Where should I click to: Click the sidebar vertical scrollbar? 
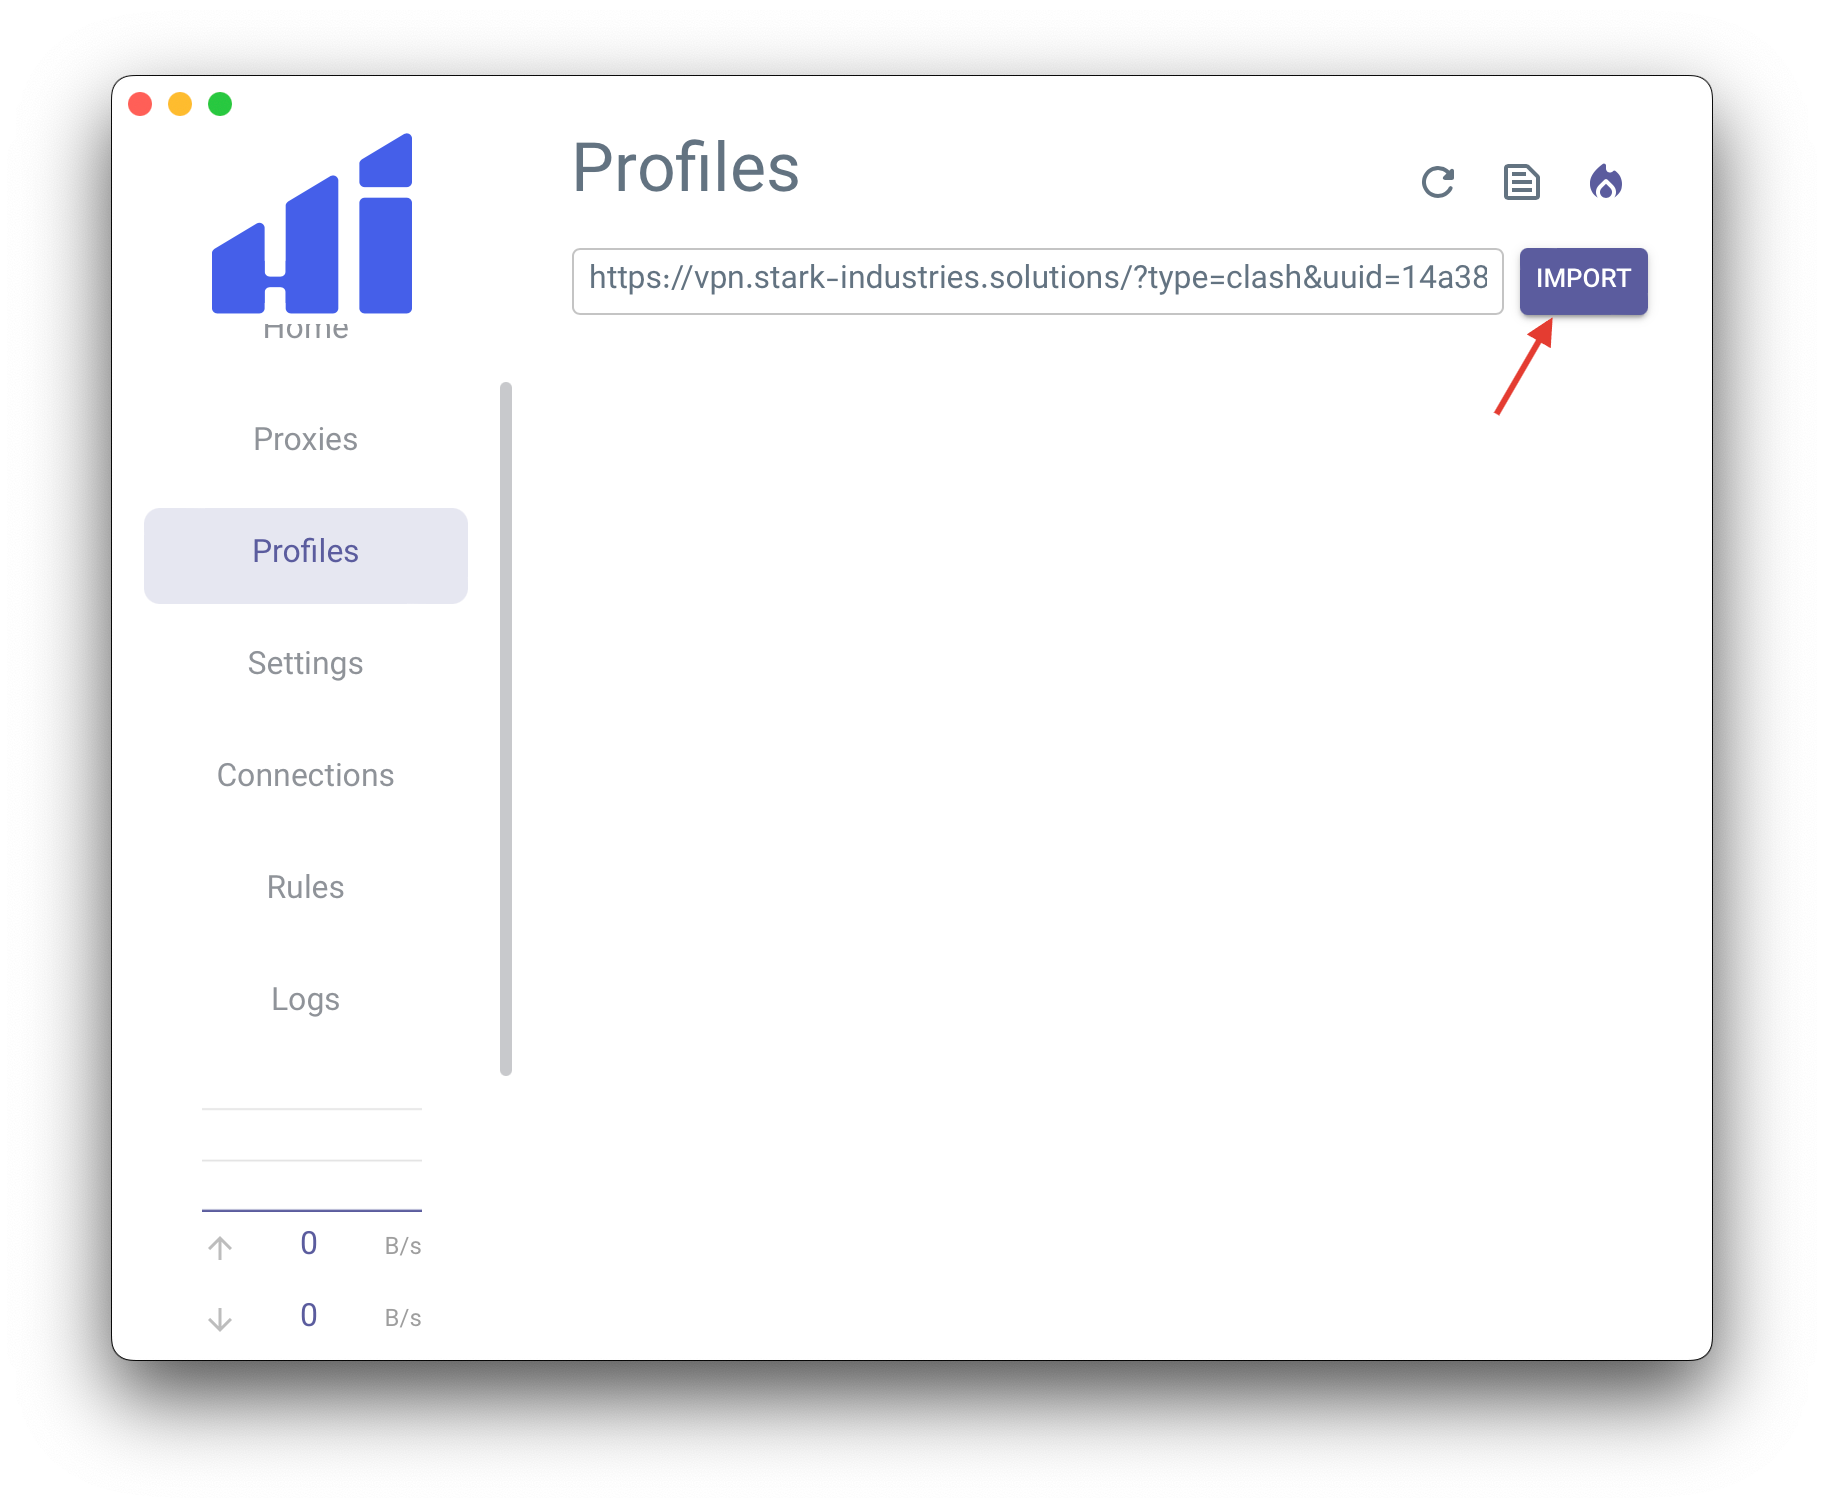click(506, 728)
